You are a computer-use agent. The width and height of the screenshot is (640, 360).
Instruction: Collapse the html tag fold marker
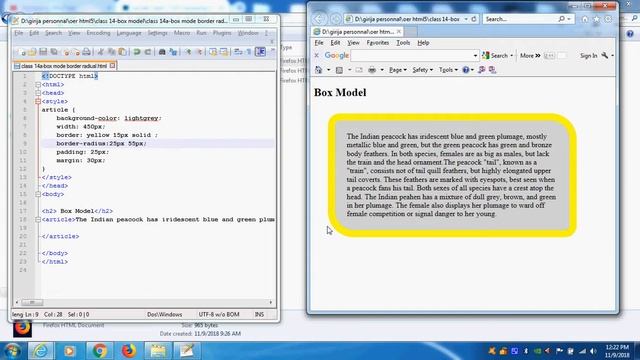(38, 84)
